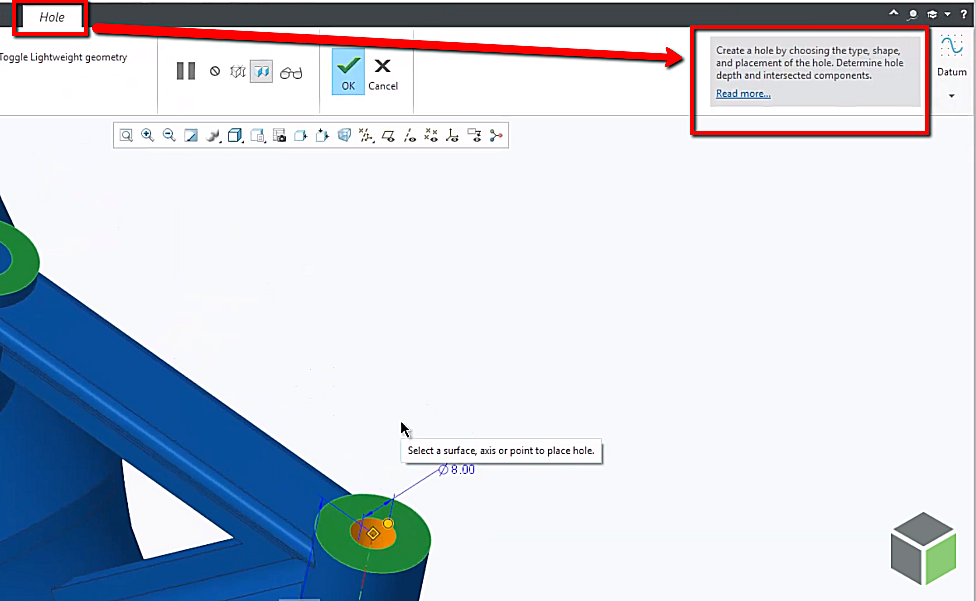Click the yellow diamond placement handle
The width and height of the screenshot is (976, 601).
click(373, 533)
